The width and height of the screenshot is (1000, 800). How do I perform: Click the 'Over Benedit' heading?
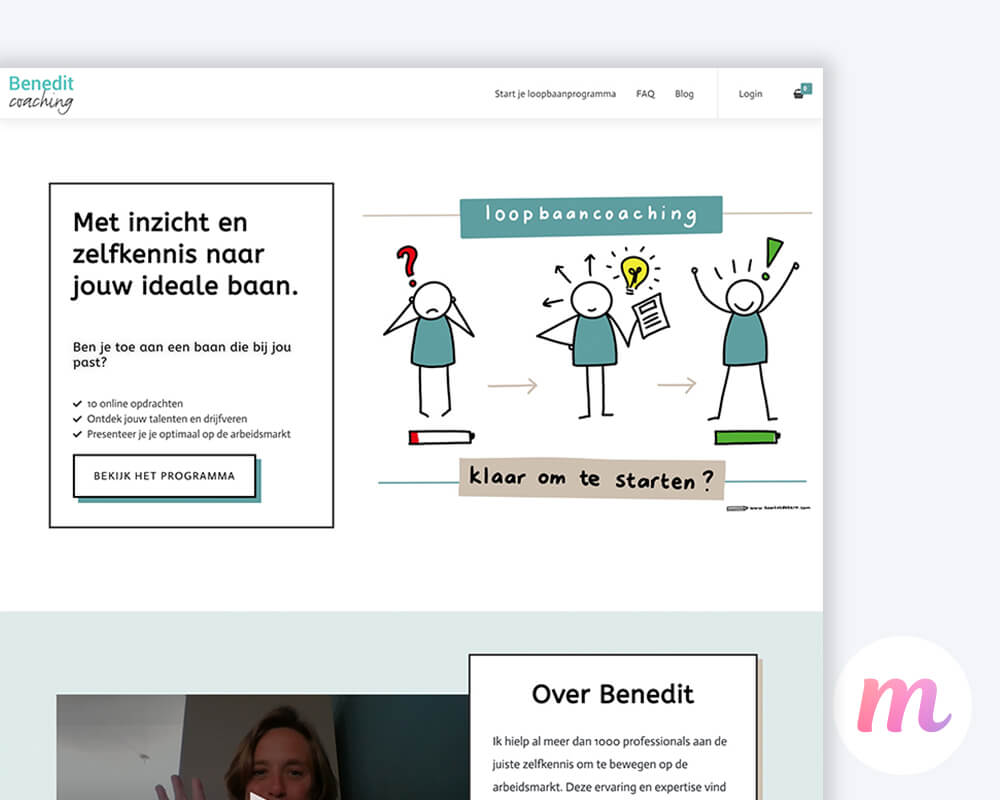tap(613, 694)
